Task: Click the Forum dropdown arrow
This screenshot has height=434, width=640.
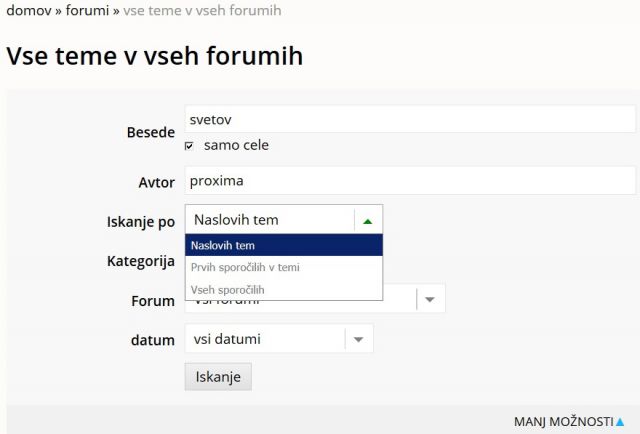Action: tap(430, 299)
